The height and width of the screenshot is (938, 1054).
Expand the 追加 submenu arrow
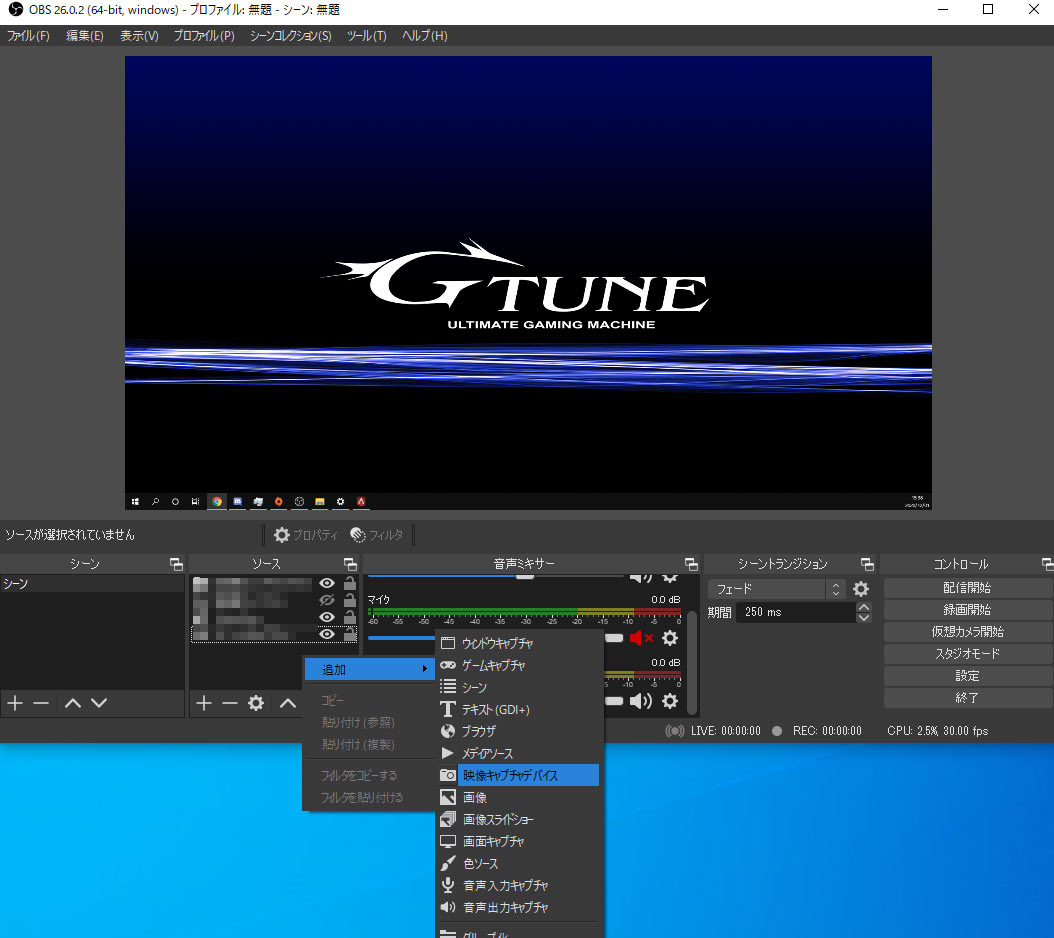424,669
